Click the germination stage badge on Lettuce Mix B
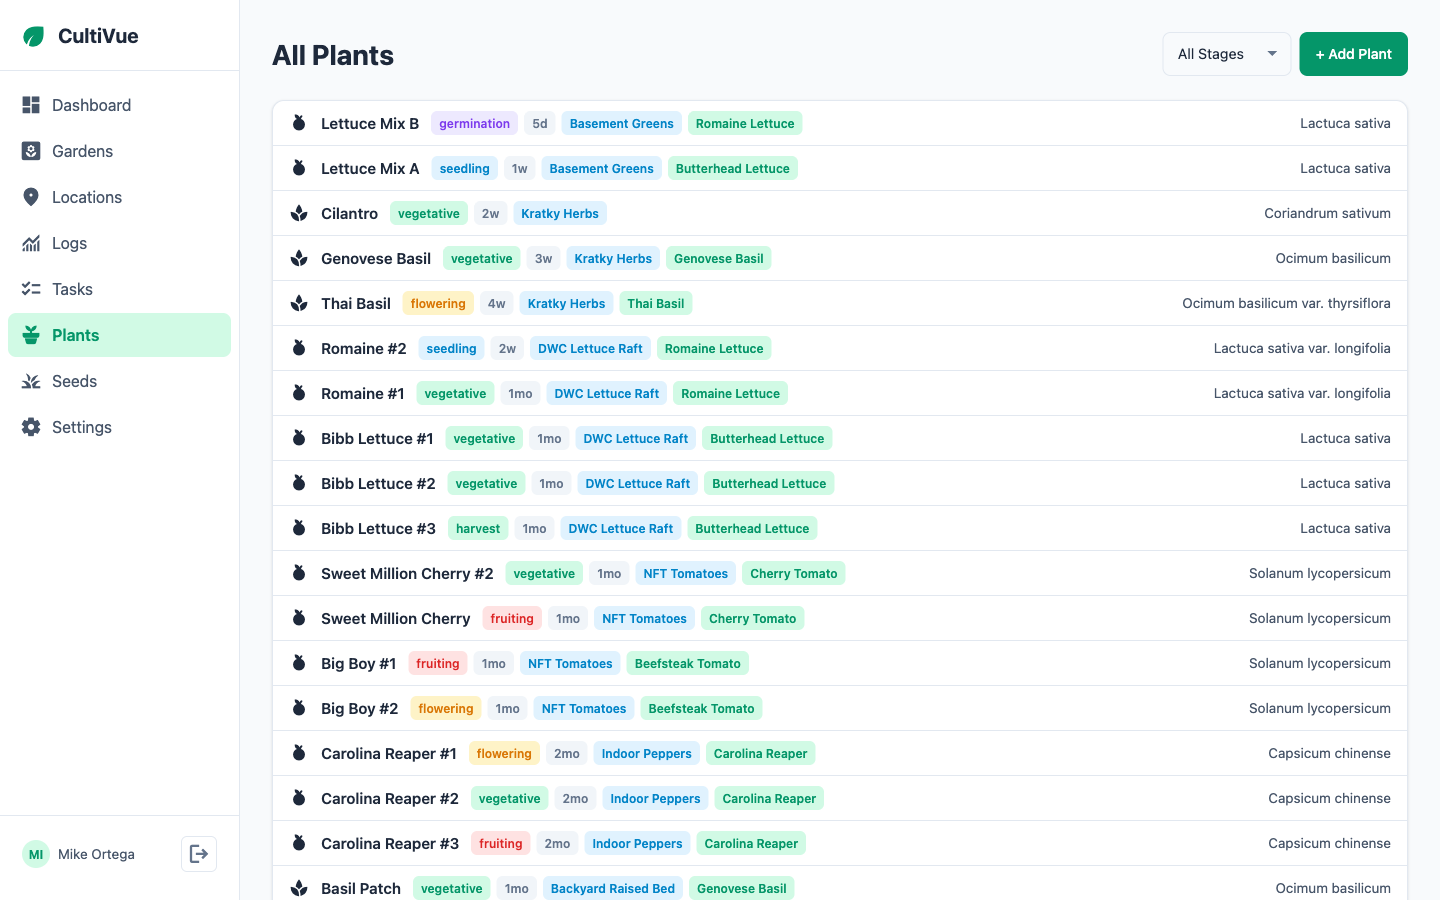Viewport: 1440px width, 900px height. tap(474, 123)
